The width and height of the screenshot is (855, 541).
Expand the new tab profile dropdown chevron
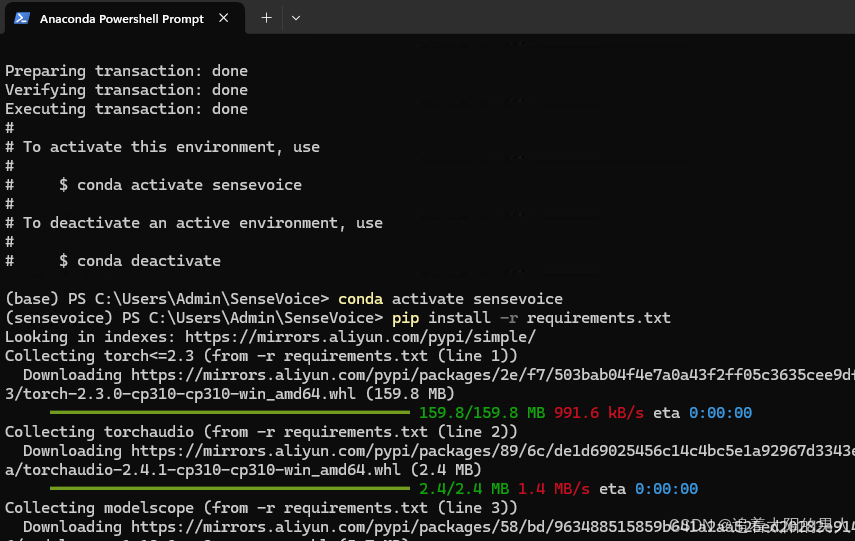[296, 18]
